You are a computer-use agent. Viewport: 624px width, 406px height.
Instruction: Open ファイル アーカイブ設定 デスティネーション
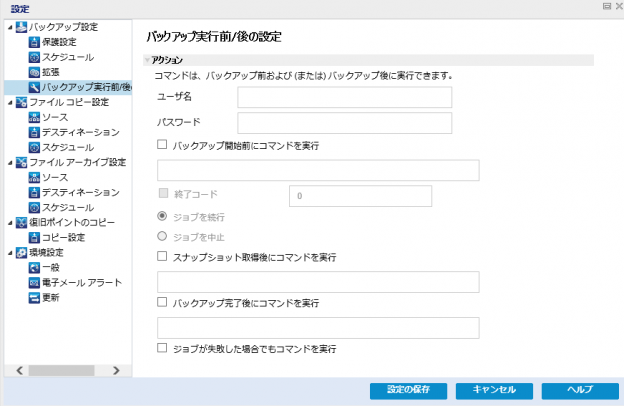80,192
